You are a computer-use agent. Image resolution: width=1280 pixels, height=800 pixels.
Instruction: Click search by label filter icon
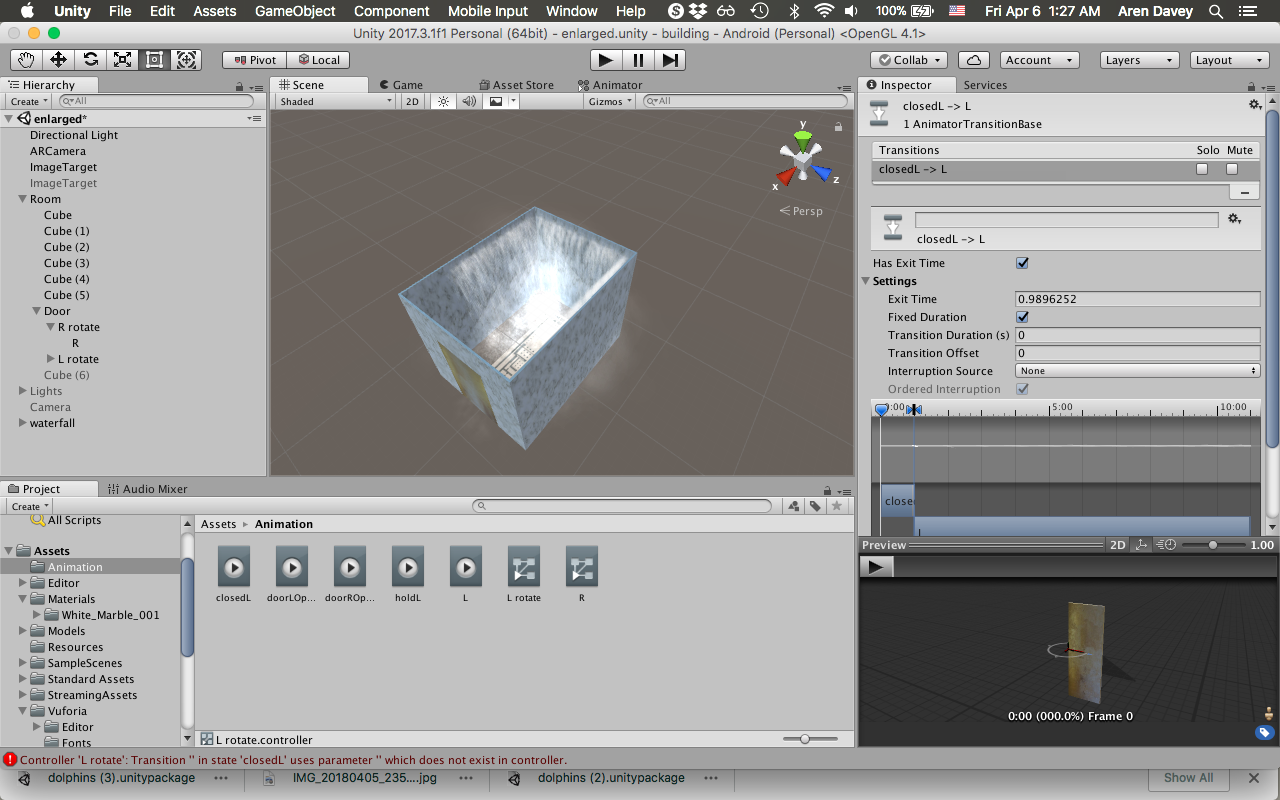click(x=816, y=506)
